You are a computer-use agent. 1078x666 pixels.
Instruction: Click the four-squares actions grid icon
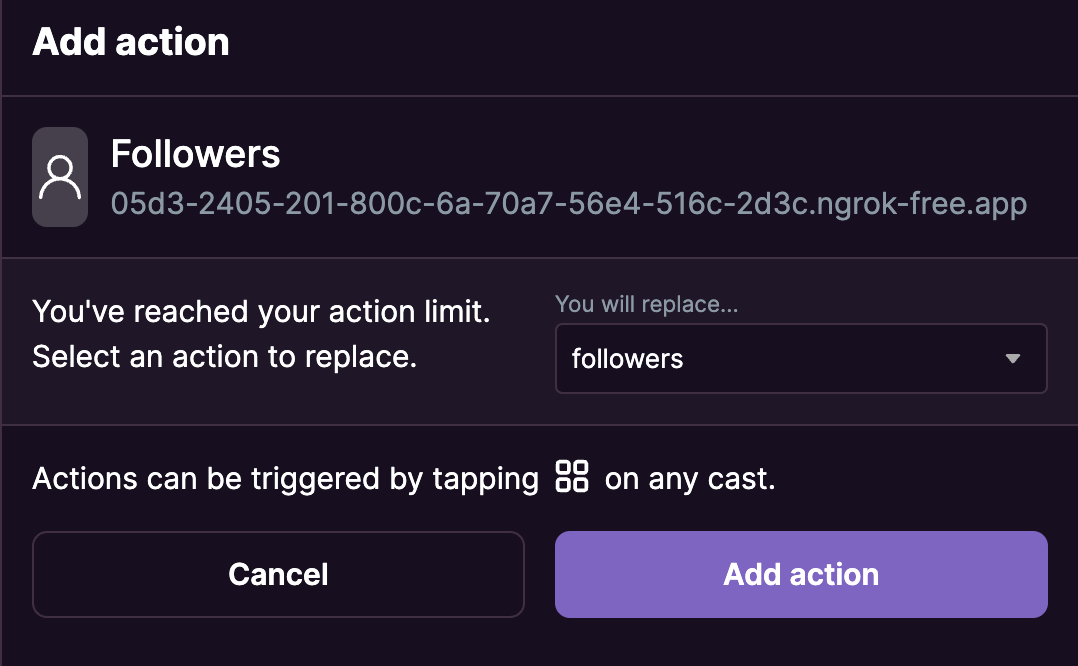pyautogui.click(x=572, y=476)
